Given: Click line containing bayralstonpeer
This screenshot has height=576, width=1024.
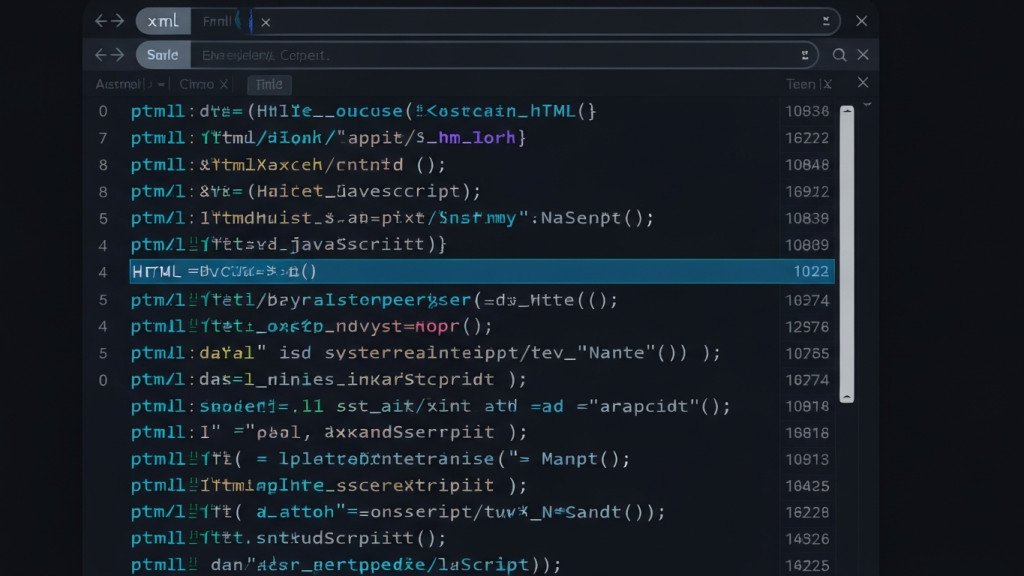Looking at the screenshot, I should pos(374,300).
